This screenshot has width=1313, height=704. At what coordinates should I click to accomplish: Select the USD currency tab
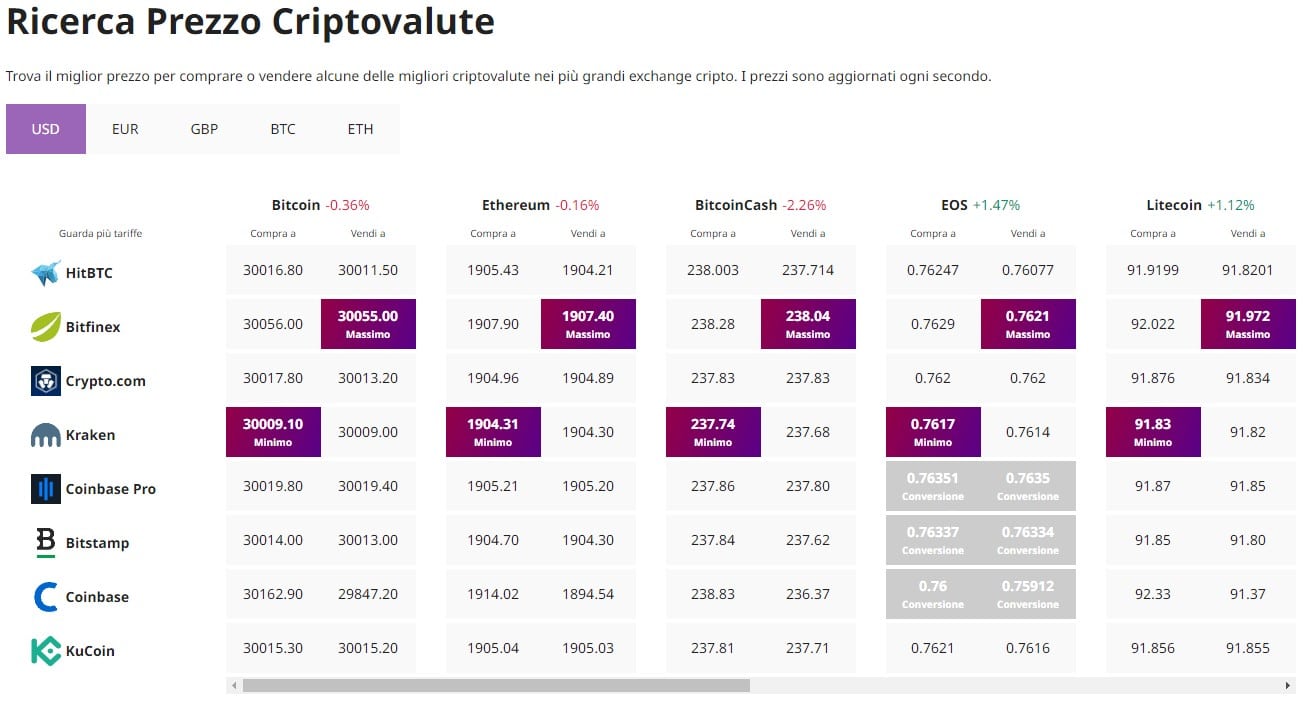pos(46,129)
